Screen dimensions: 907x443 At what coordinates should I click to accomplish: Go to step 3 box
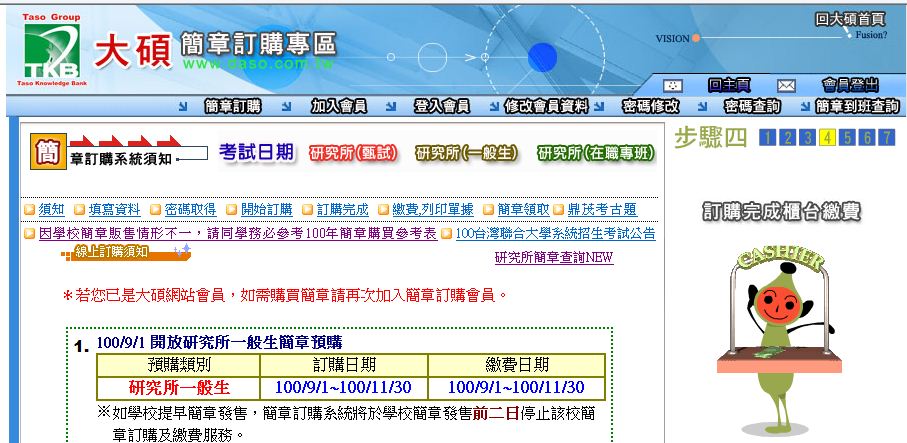coord(807,138)
